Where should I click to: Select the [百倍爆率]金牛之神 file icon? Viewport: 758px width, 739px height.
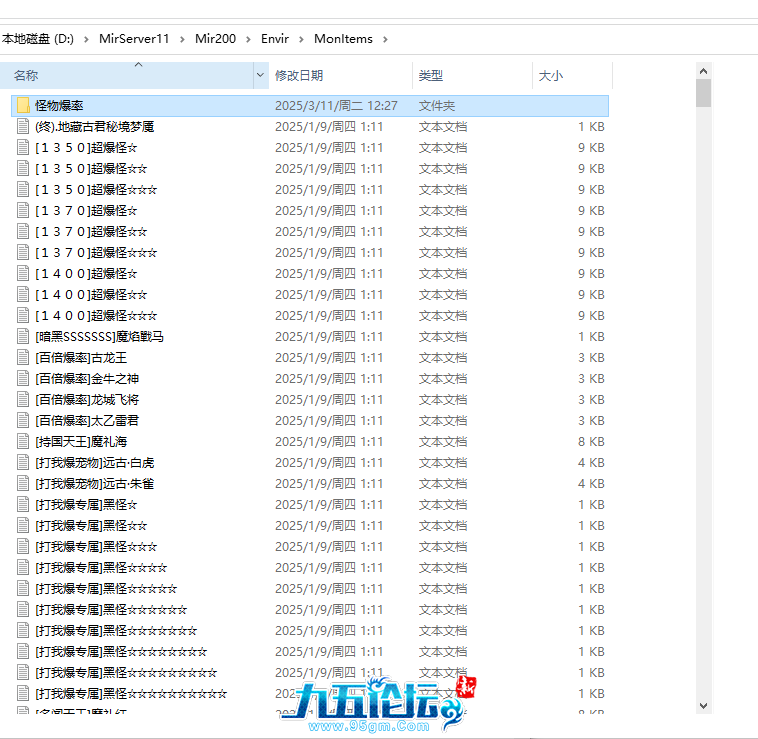(23, 378)
